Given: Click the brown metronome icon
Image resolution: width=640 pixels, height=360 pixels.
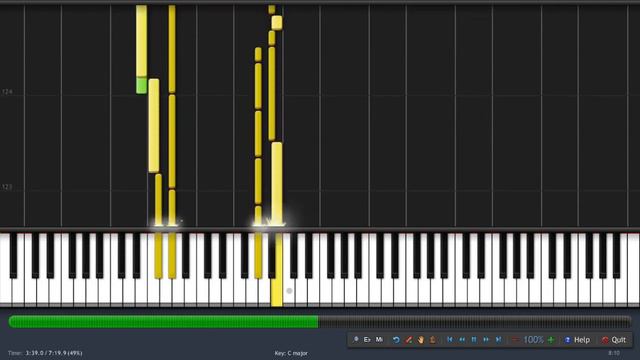Looking at the screenshot, I should pyautogui.click(x=433, y=340).
